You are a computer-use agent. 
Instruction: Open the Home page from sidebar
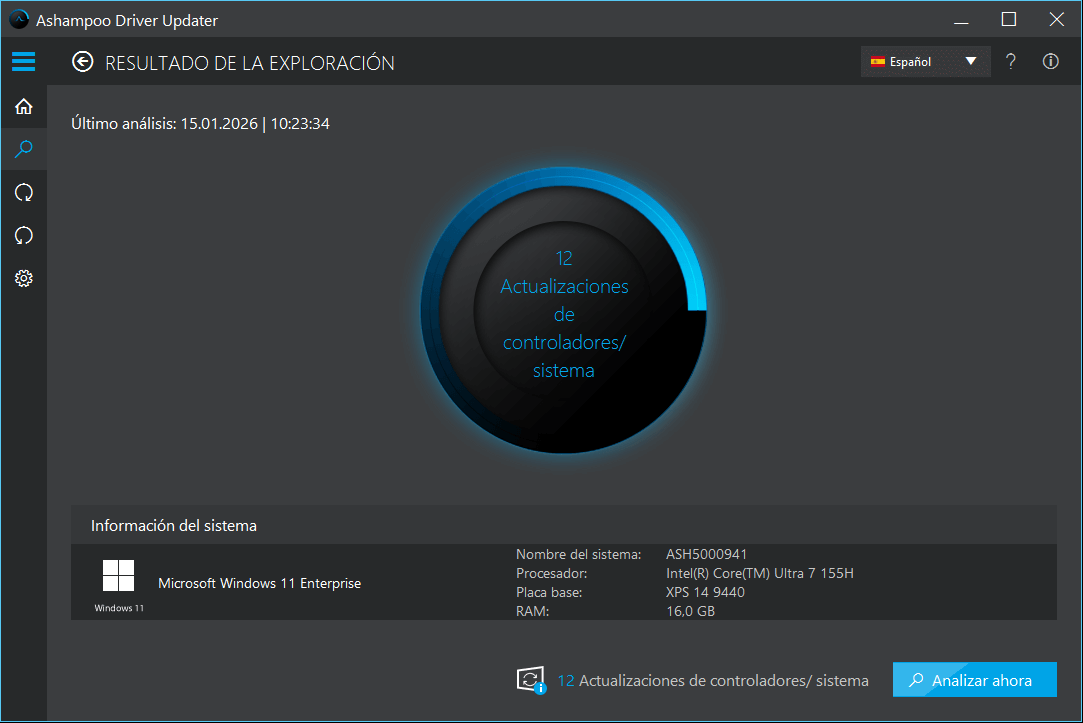pyautogui.click(x=23, y=106)
